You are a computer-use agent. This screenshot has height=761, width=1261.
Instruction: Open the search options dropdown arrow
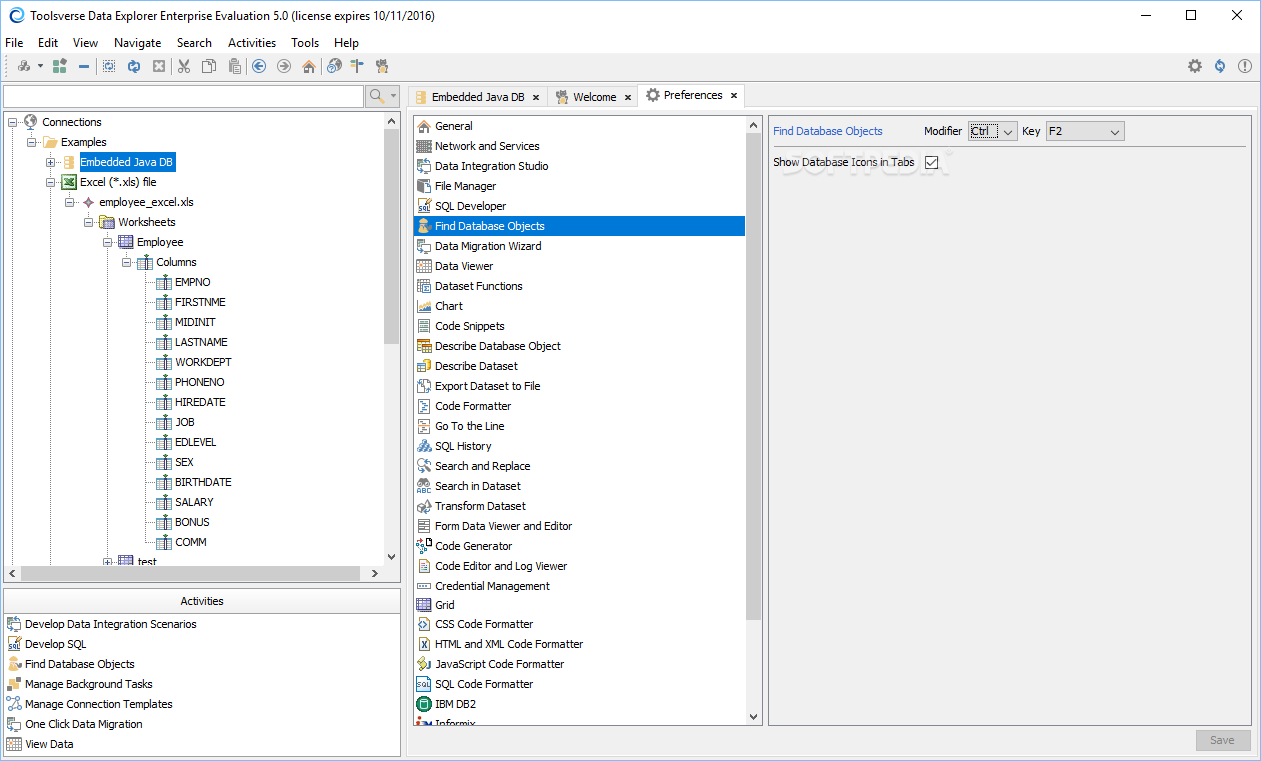(x=393, y=96)
